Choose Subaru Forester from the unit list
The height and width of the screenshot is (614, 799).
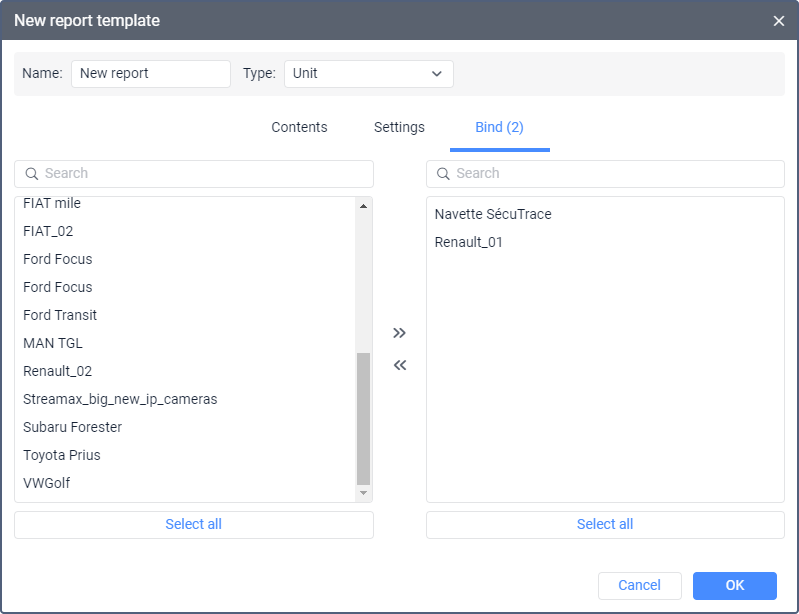[72, 427]
